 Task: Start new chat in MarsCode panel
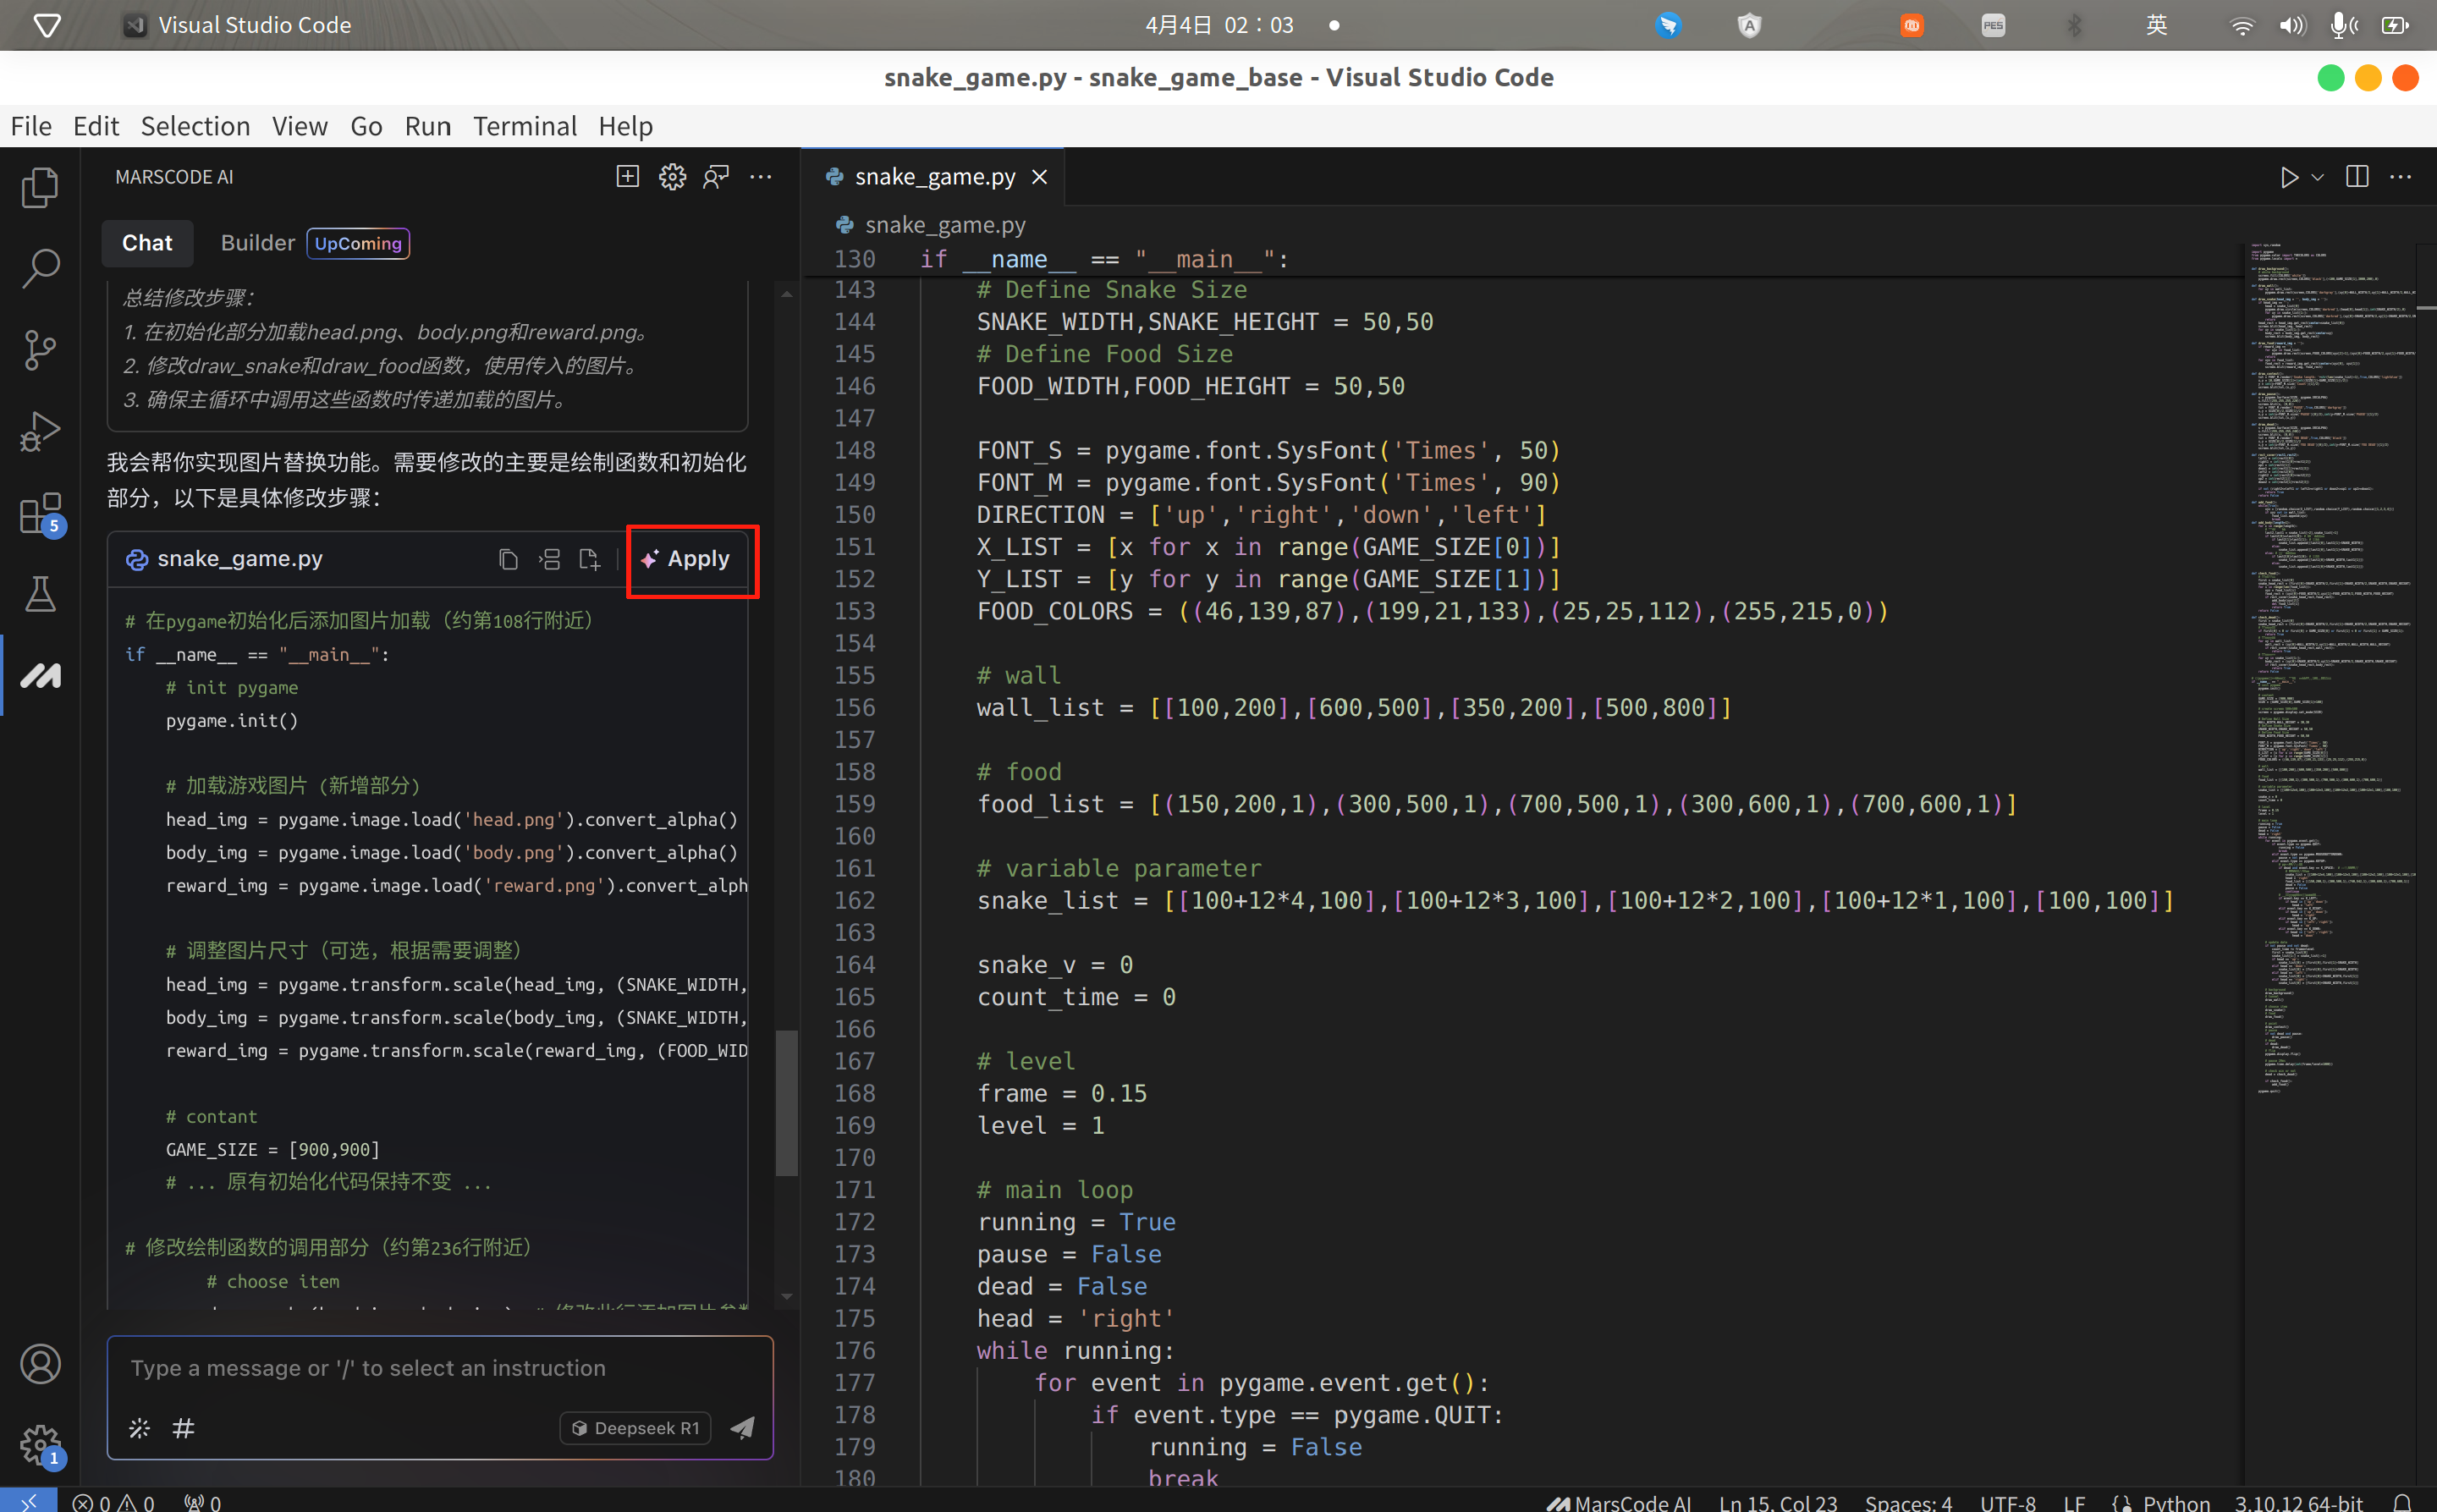(x=627, y=177)
